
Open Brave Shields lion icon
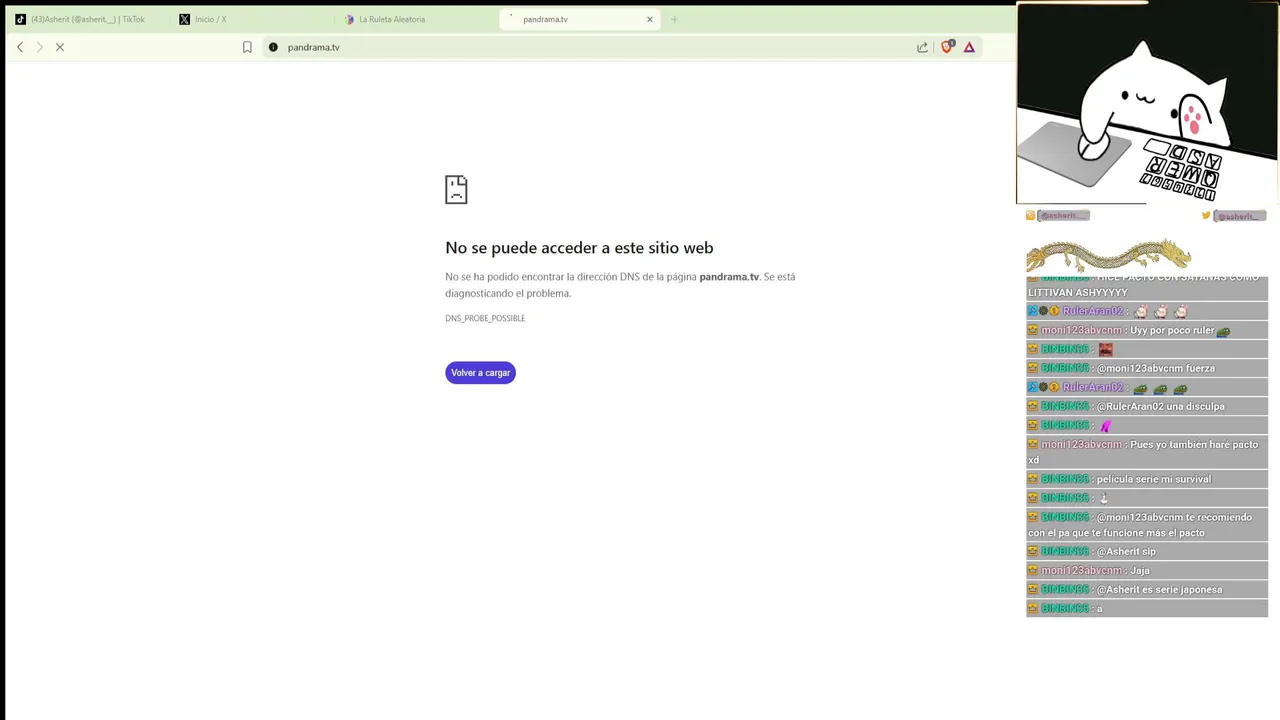(947, 46)
